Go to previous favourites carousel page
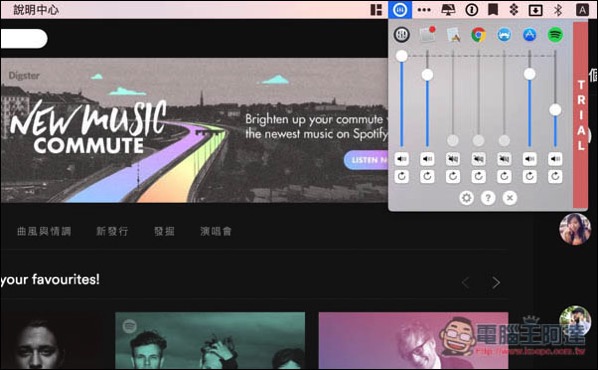The height and width of the screenshot is (370, 598). 465,283
